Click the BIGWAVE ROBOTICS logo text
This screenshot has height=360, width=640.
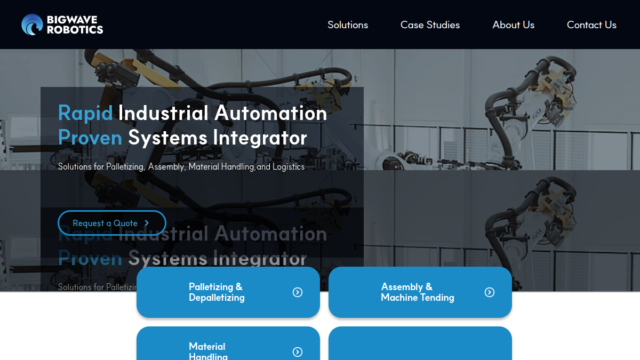(x=75, y=25)
